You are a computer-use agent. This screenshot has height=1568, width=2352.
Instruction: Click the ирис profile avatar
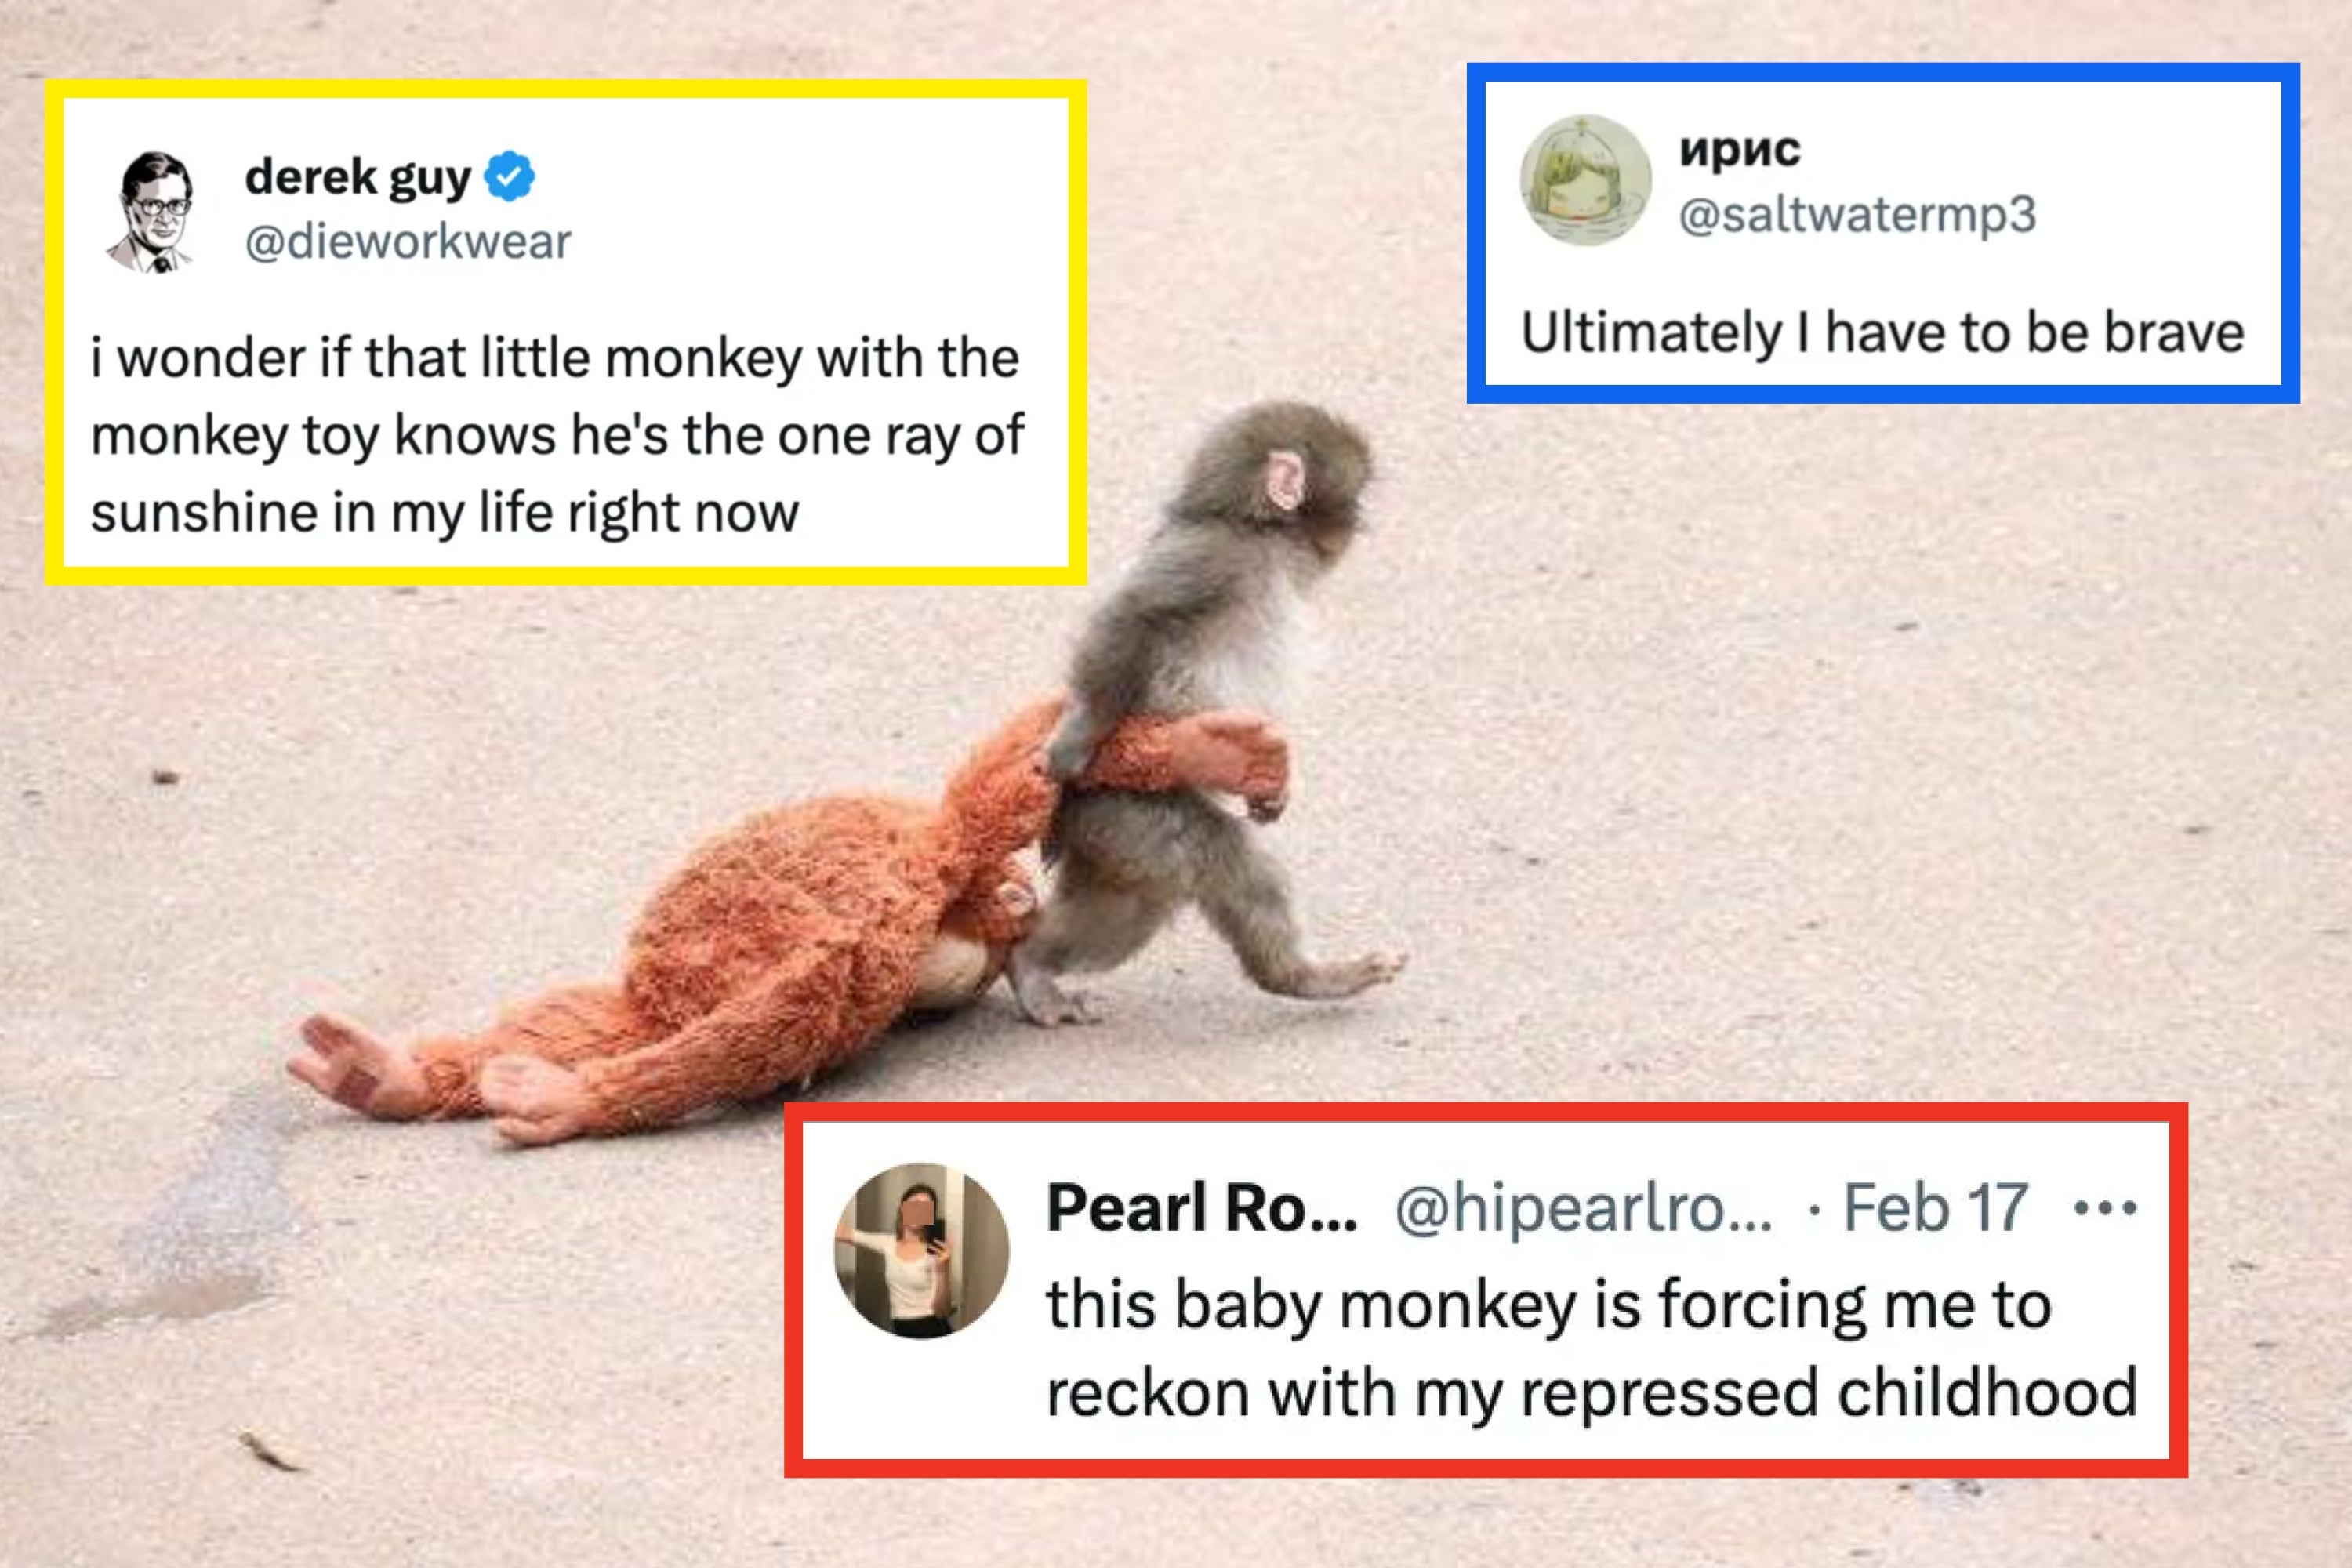1585,180
